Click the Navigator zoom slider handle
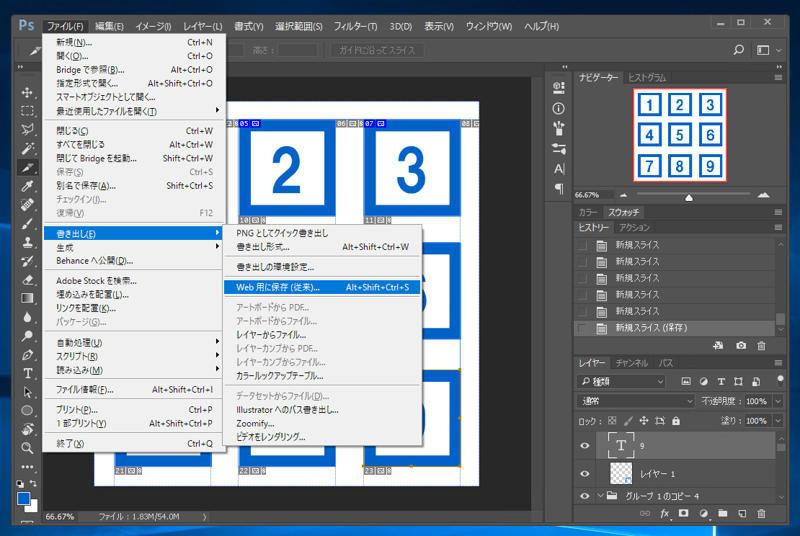This screenshot has width=800, height=536. (689, 197)
